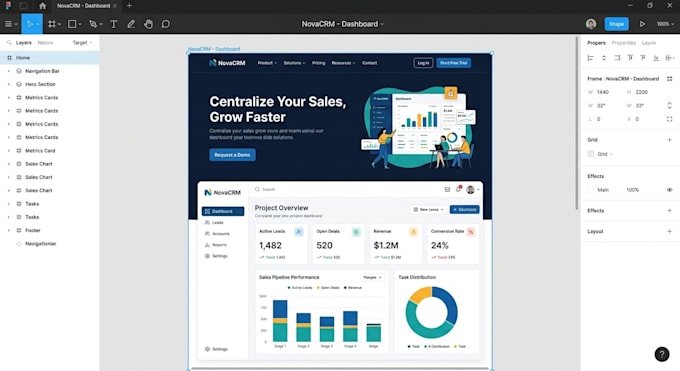Select the Frame tool
The height and width of the screenshot is (371, 680).
tap(52, 24)
